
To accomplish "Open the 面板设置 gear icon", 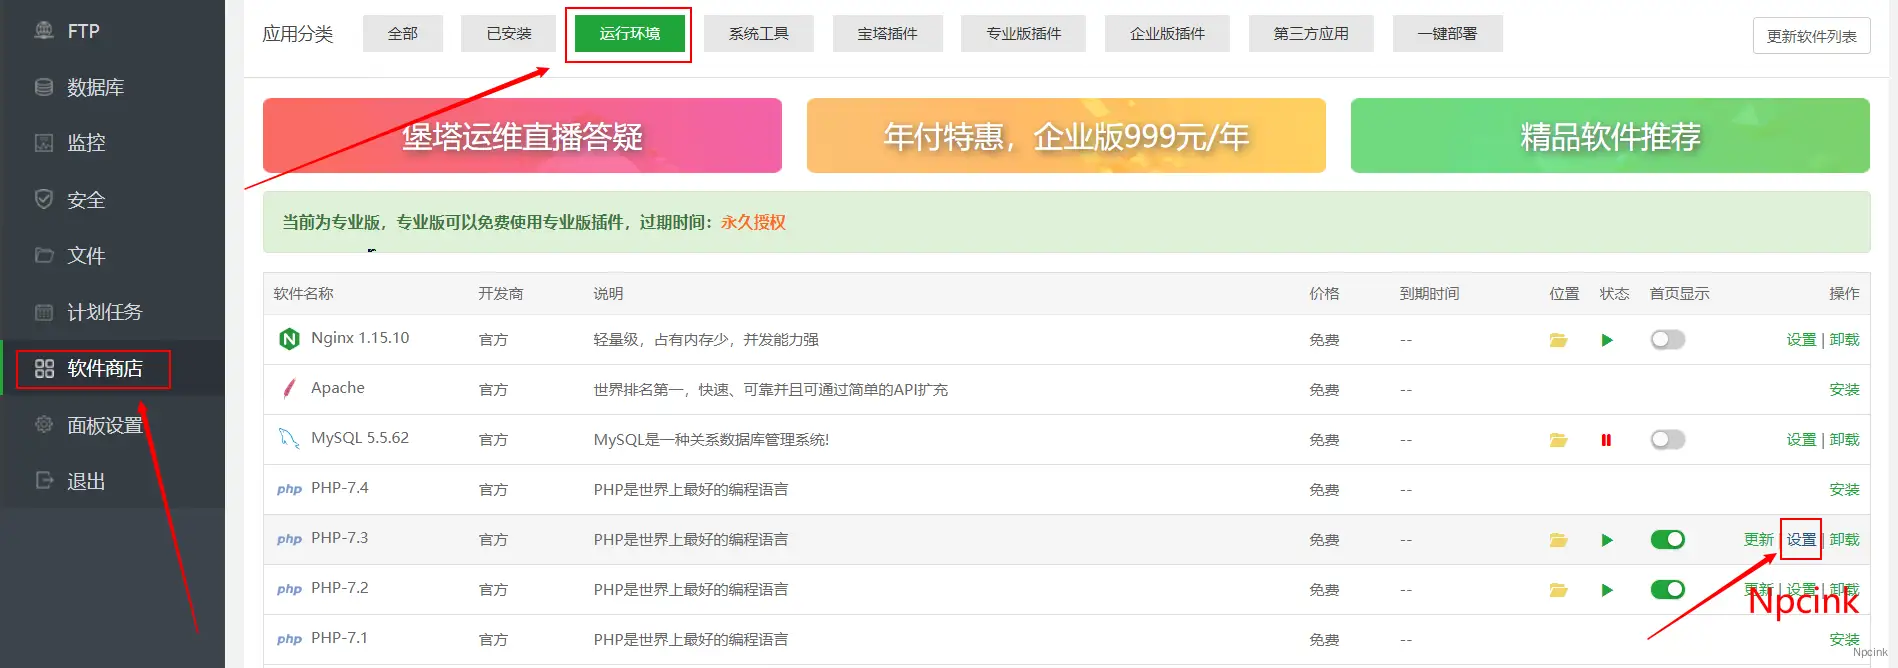I will click(44, 424).
